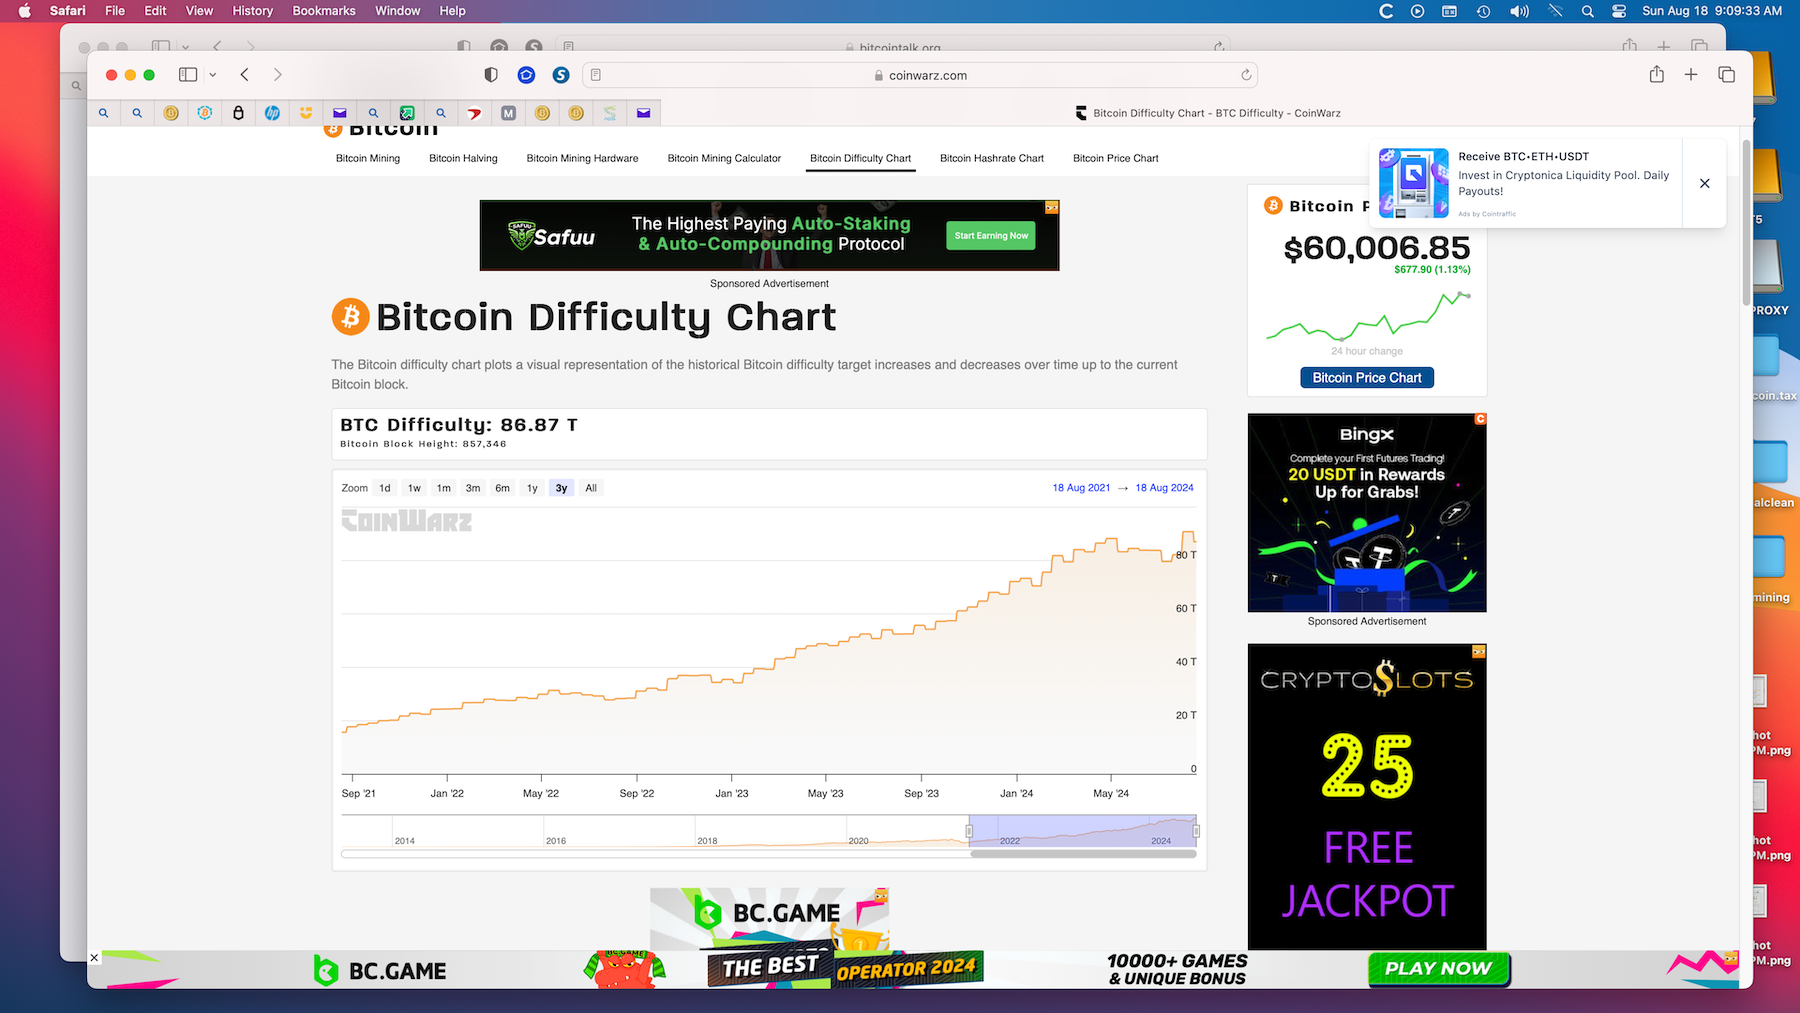Click the orange Bitcoin logo beside title
The image size is (1800, 1013).
350,317
